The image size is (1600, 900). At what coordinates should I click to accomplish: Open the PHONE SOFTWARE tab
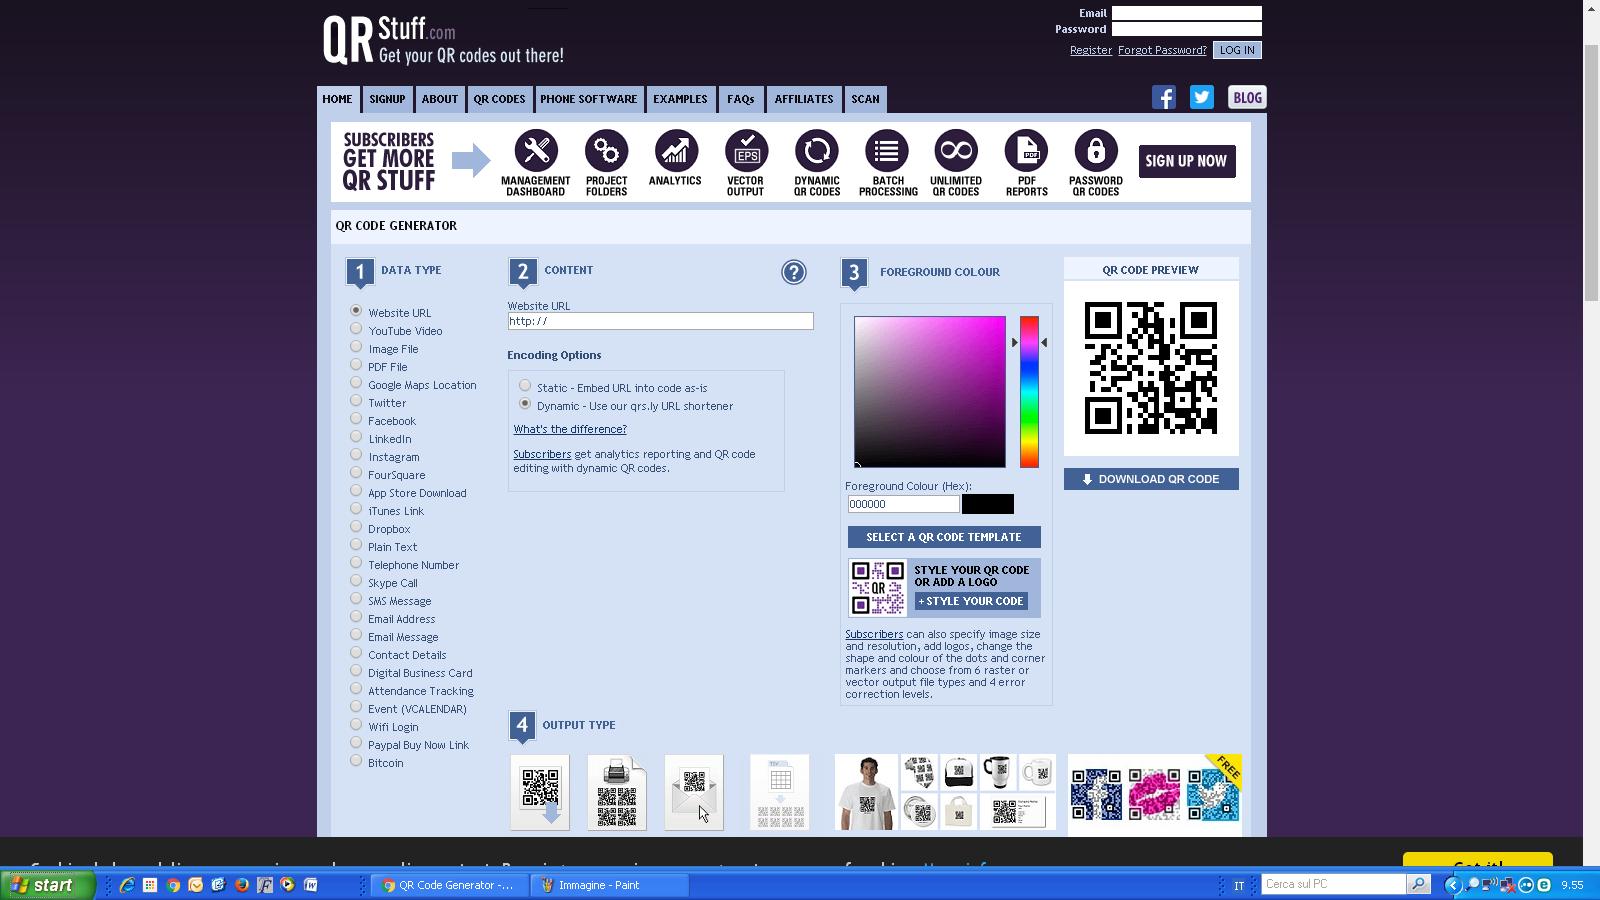pos(588,99)
